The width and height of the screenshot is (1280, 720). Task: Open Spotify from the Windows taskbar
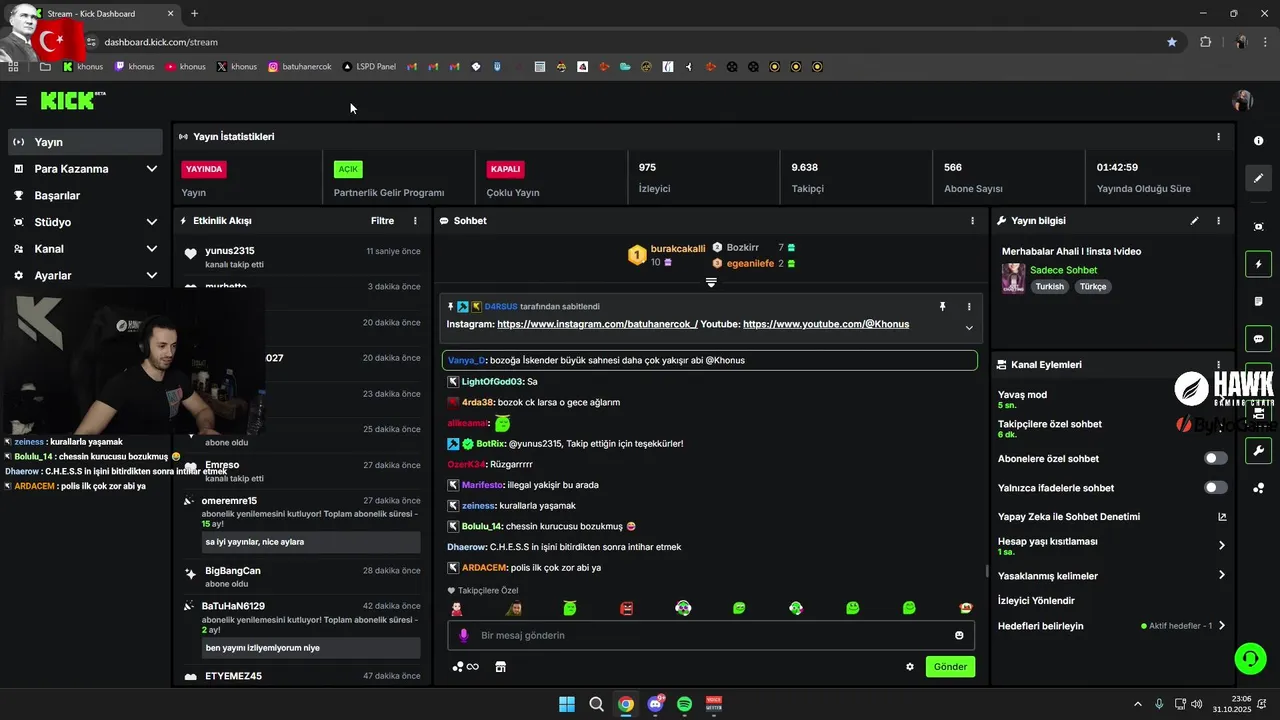[685, 704]
